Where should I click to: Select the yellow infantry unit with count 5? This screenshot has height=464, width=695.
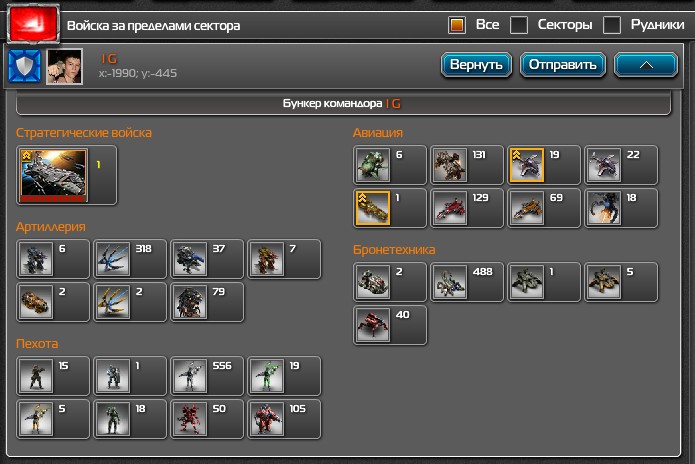[x=53, y=419]
